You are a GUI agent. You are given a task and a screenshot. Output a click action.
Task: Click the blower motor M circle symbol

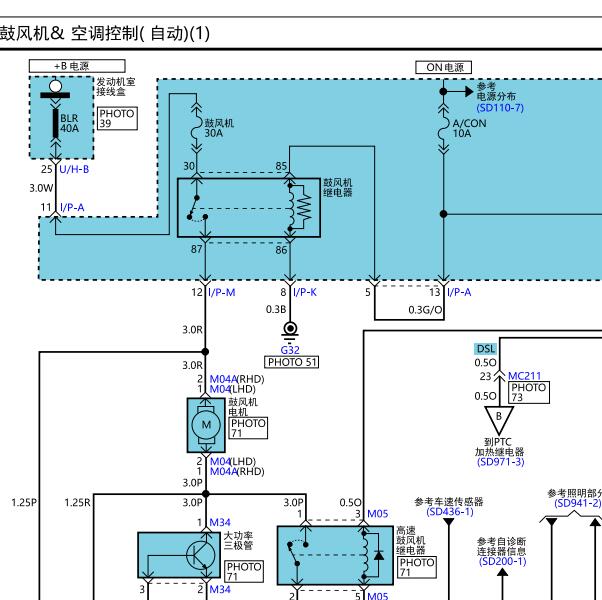point(206,425)
